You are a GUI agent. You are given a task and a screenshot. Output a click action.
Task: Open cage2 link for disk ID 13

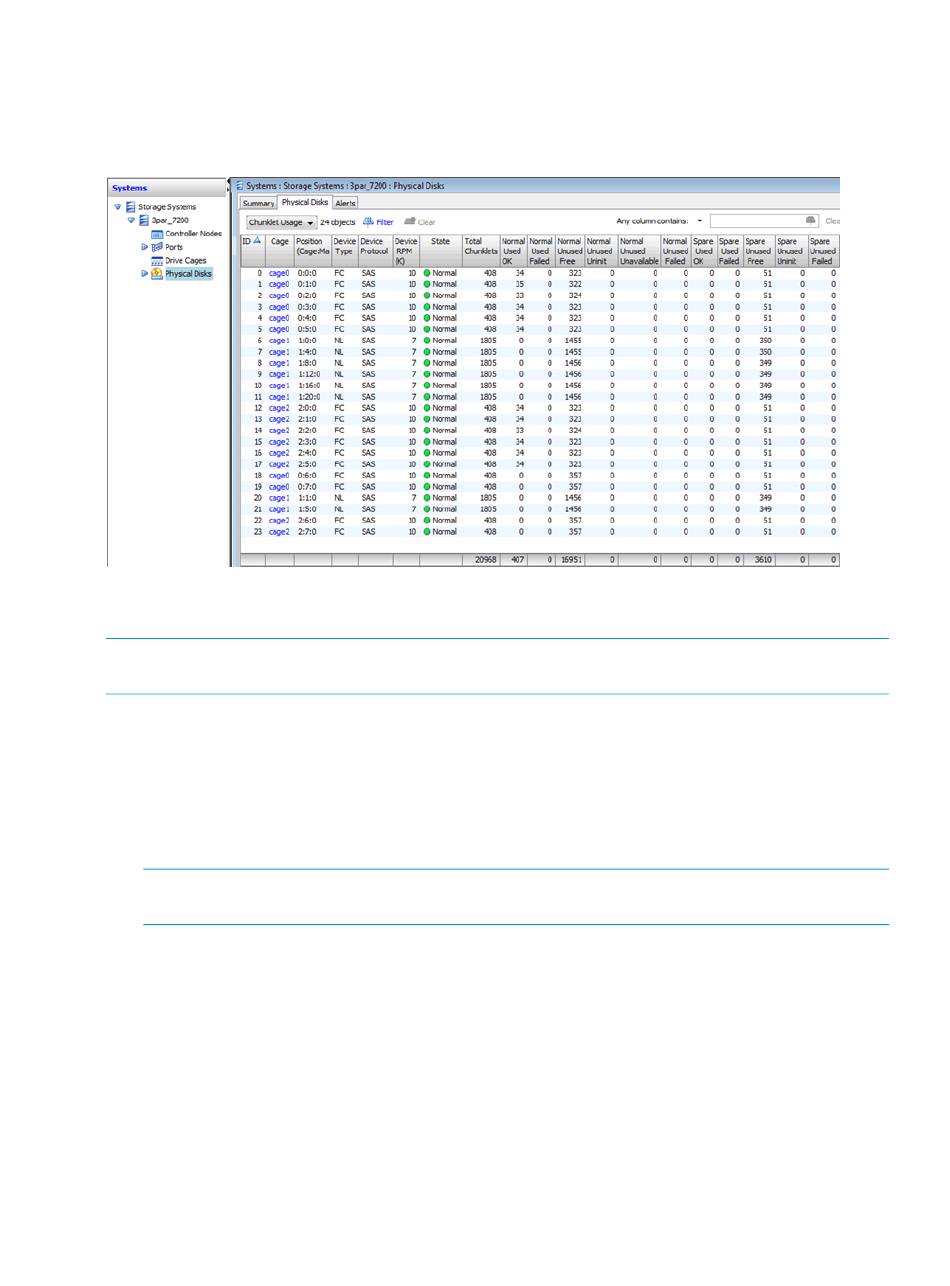coord(278,419)
